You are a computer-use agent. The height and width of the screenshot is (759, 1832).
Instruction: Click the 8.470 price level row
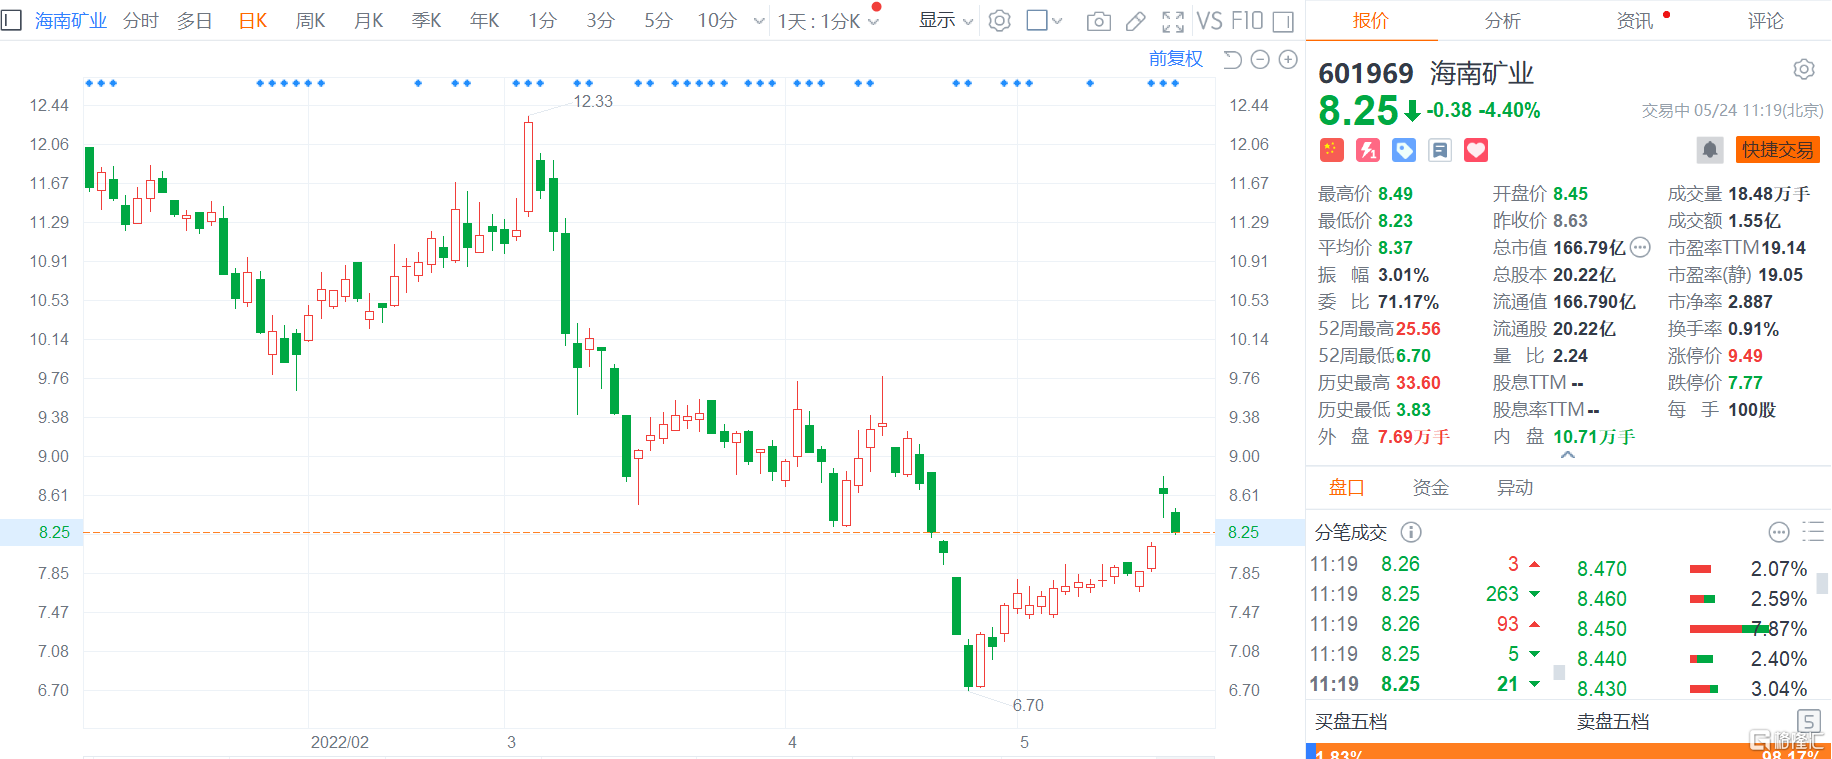[1692, 569]
